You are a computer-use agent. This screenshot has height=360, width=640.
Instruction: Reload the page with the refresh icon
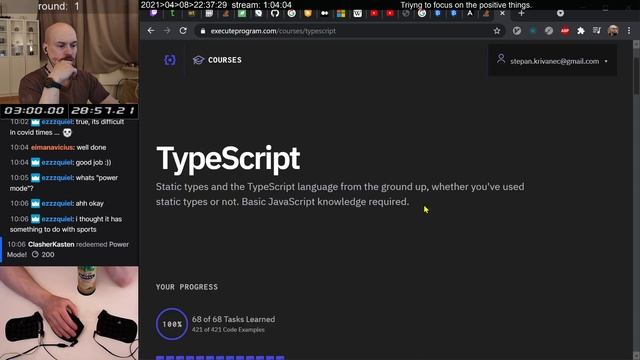pos(183,31)
